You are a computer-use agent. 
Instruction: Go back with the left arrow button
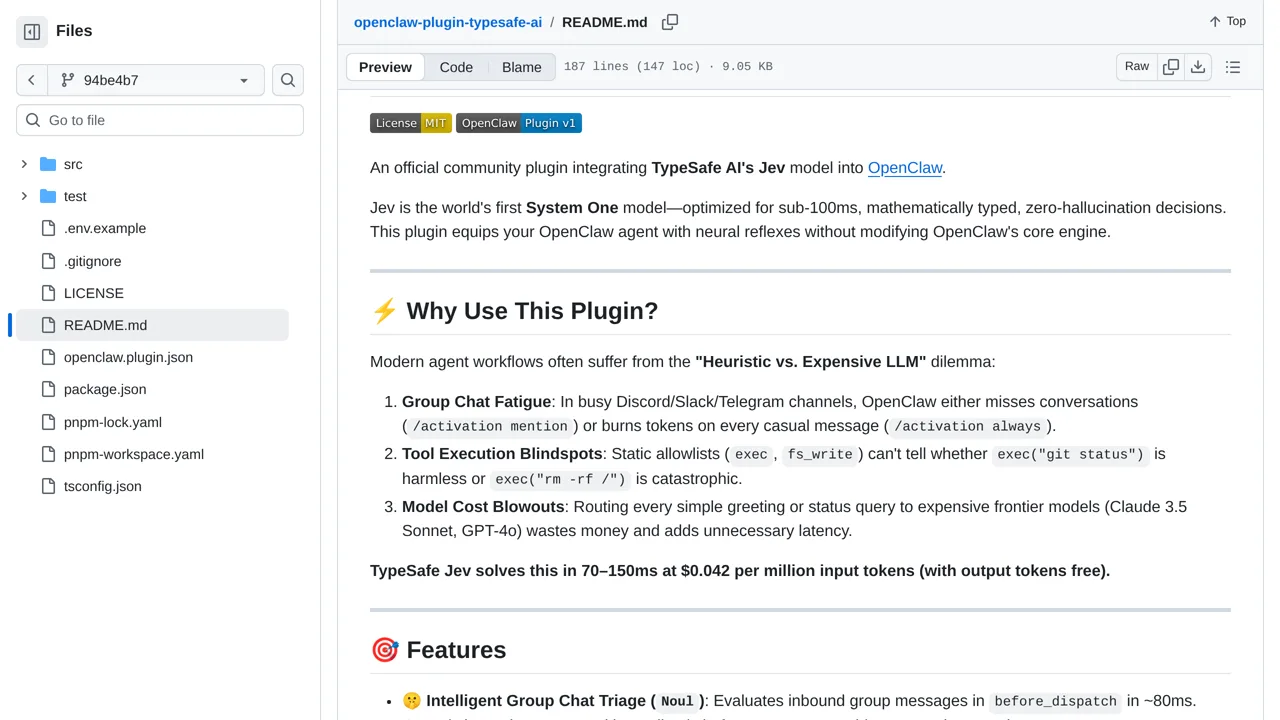click(31, 80)
